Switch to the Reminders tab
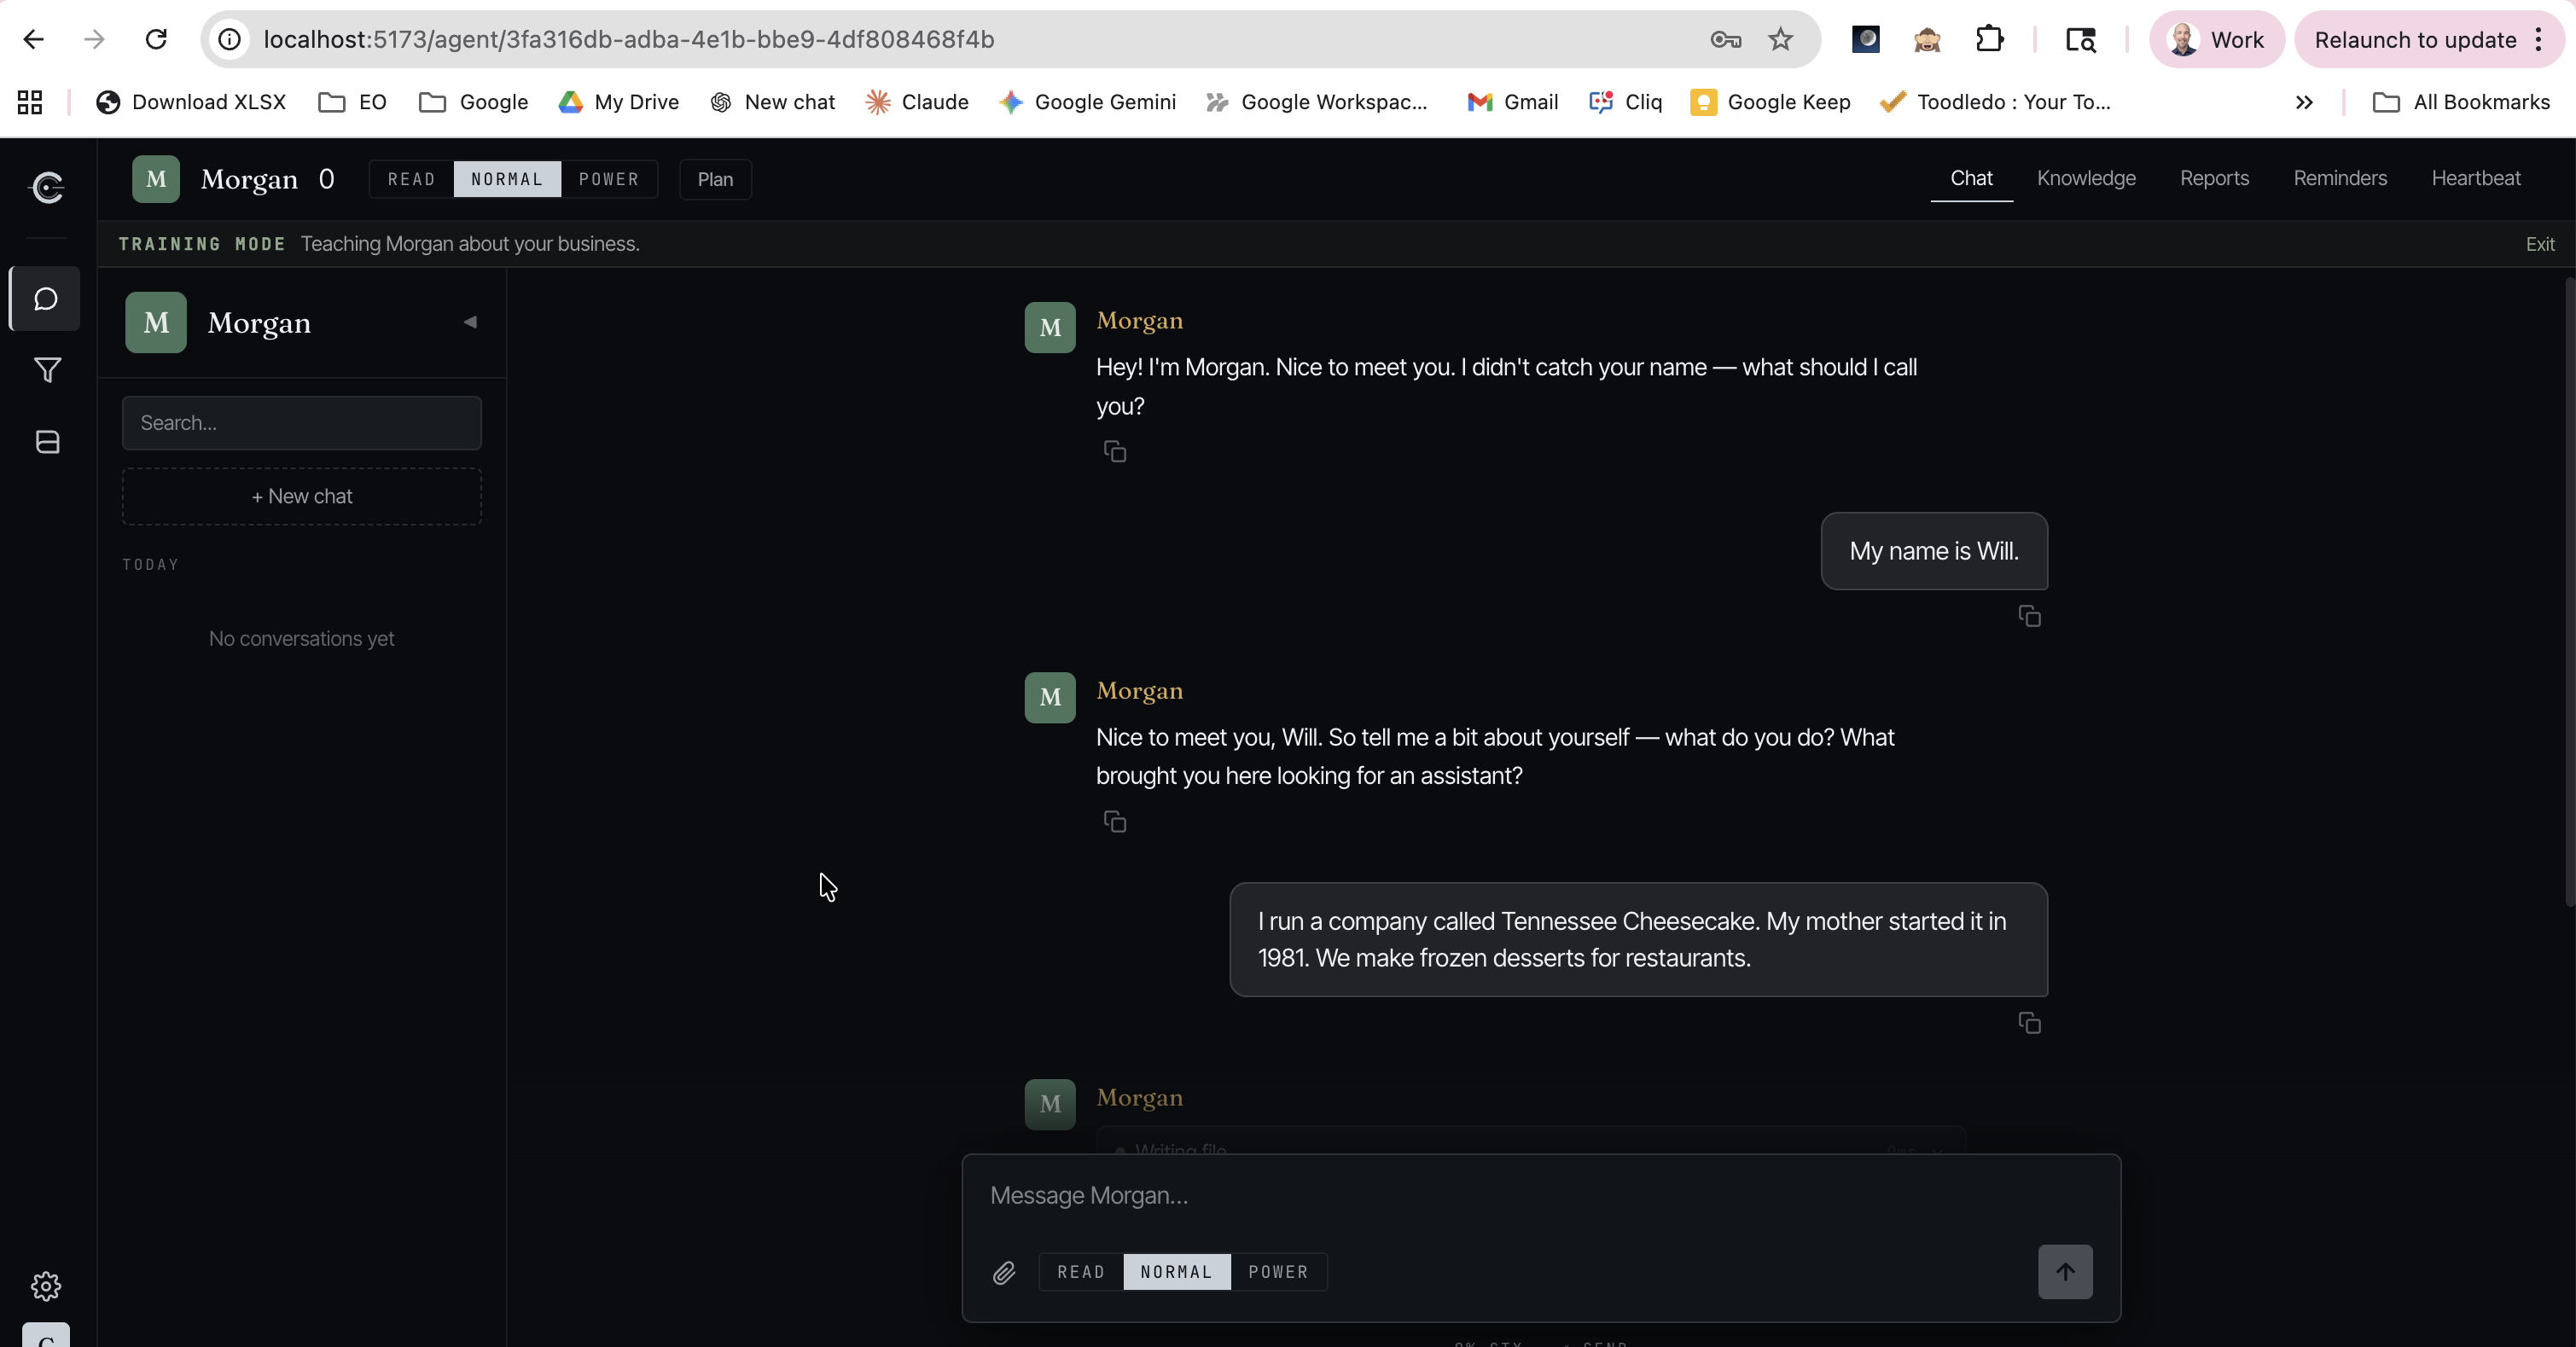Viewport: 2576px width, 1347px height. tap(2340, 178)
